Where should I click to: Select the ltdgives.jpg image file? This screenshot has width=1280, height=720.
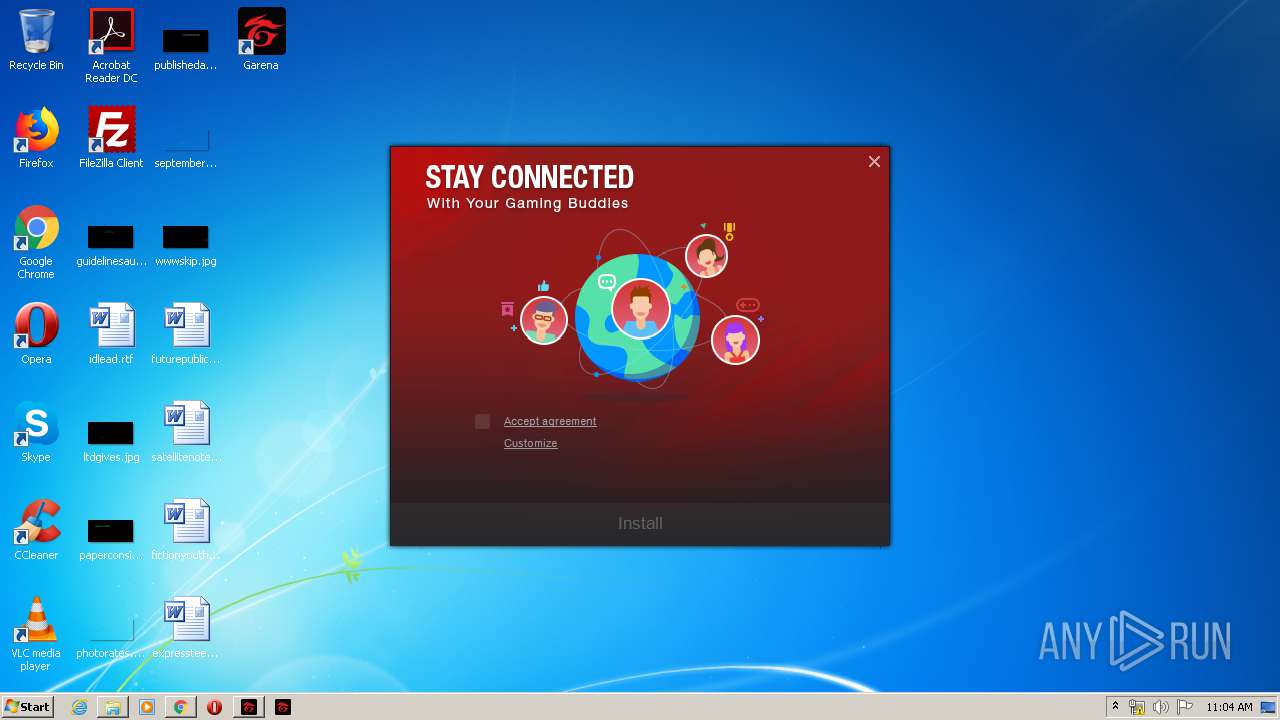pos(111,441)
